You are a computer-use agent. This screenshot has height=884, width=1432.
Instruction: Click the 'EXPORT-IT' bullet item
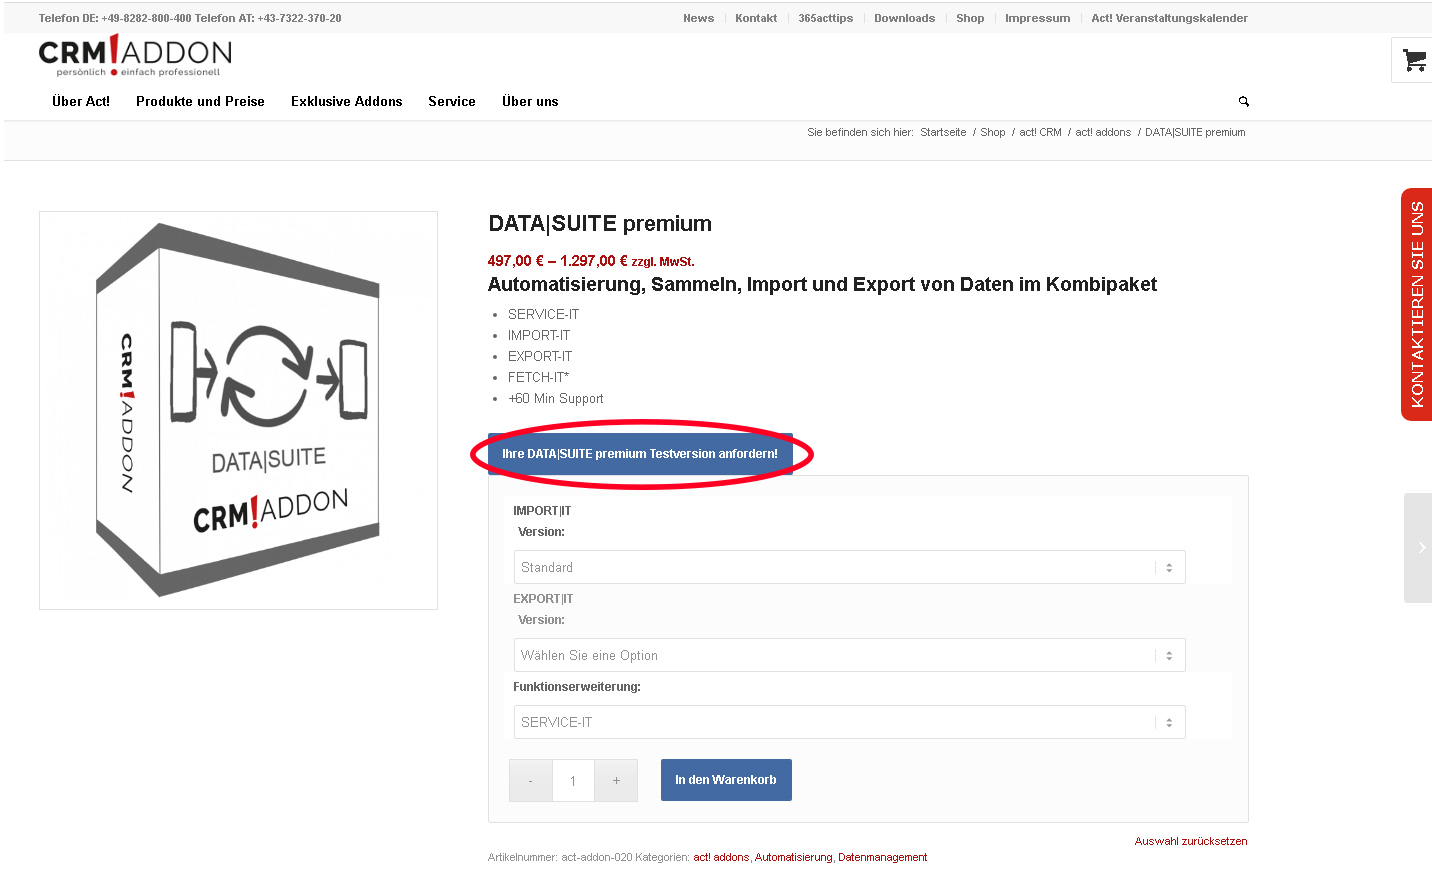[540, 356]
